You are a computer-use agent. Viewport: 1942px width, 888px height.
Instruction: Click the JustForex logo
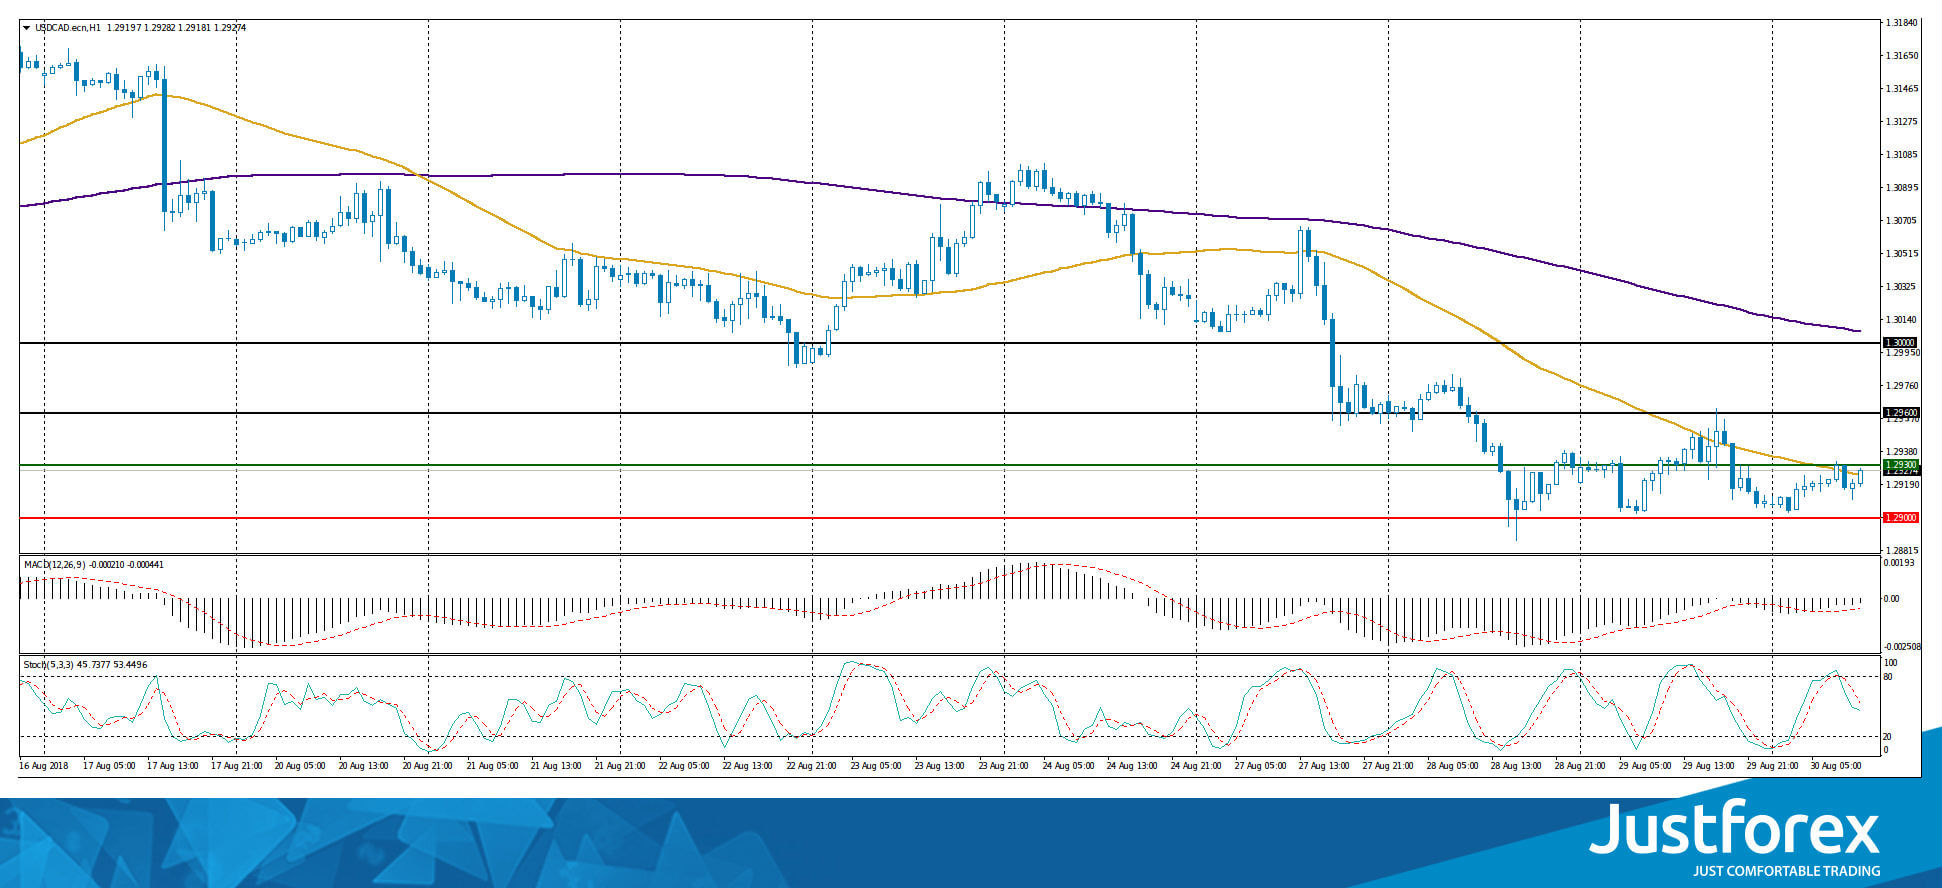pyautogui.click(x=1734, y=829)
